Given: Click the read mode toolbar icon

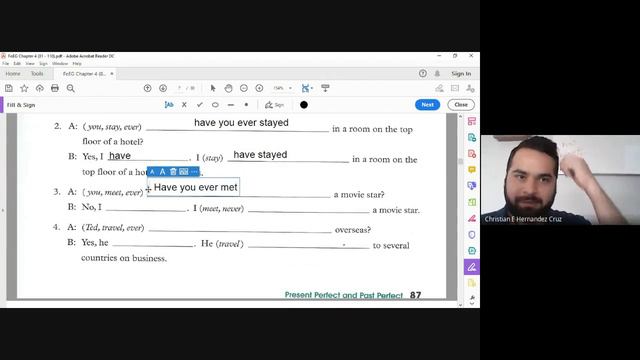Looking at the screenshot, I should [325, 88].
